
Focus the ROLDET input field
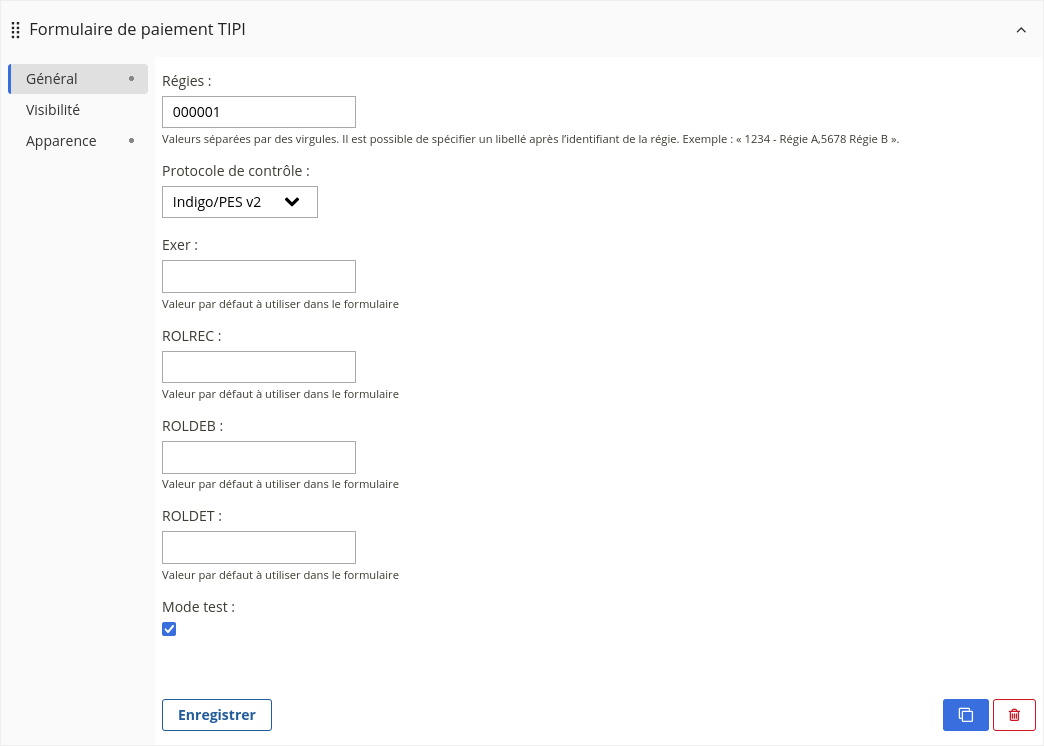[x=259, y=548]
